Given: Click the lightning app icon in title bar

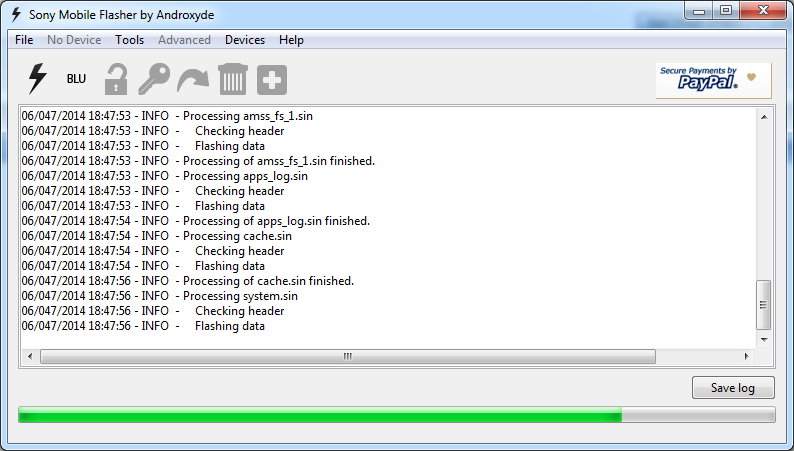Looking at the screenshot, I should pyautogui.click(x=16, y=15).
